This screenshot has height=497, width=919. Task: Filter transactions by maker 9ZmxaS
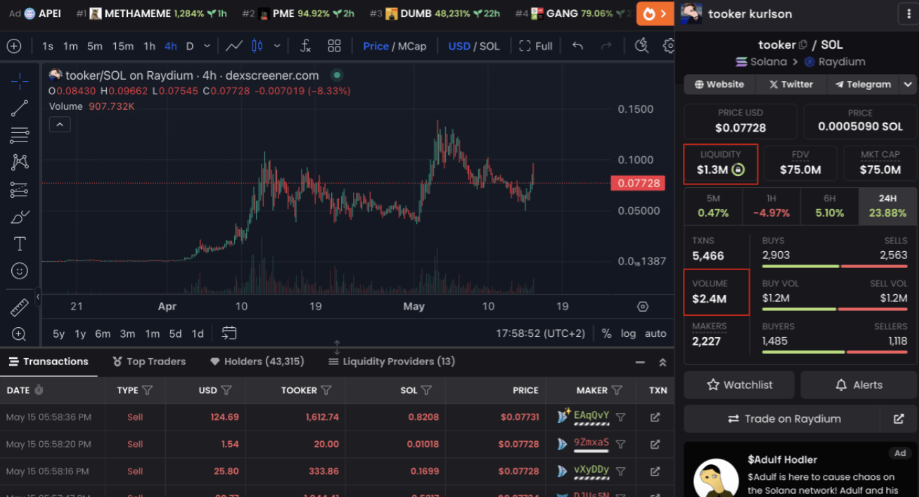(621, 444)
